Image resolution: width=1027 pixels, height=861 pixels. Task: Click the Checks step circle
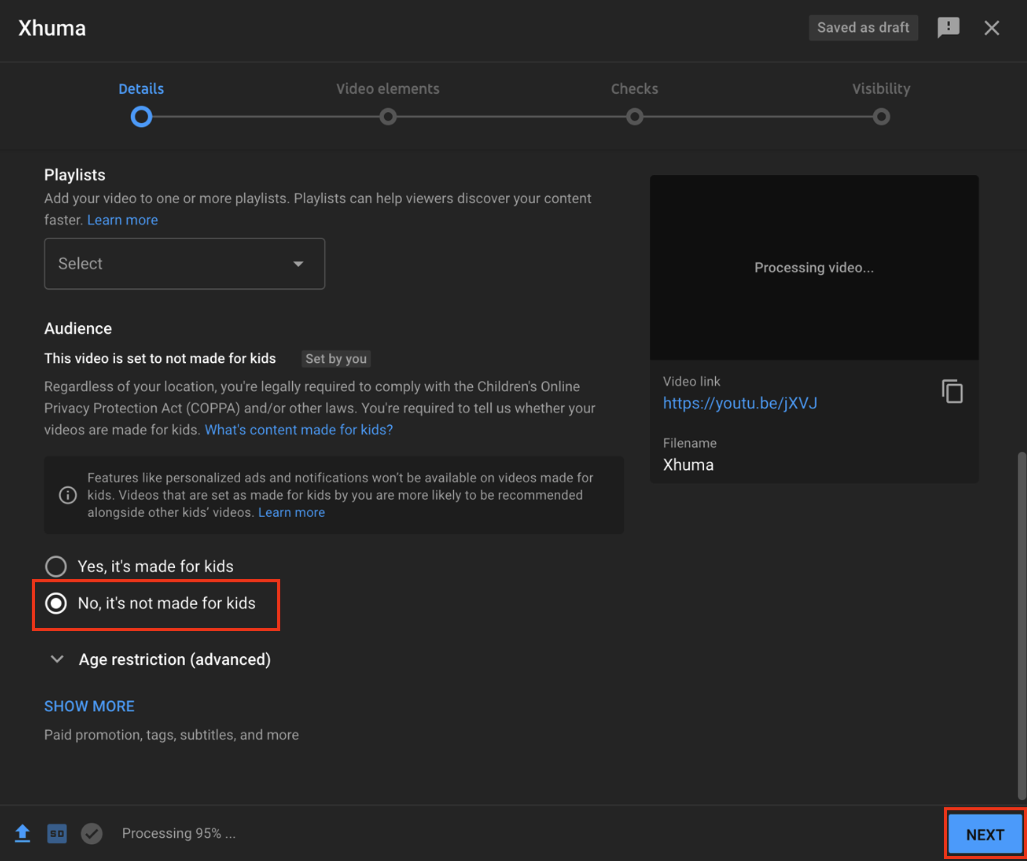[634, 117]
